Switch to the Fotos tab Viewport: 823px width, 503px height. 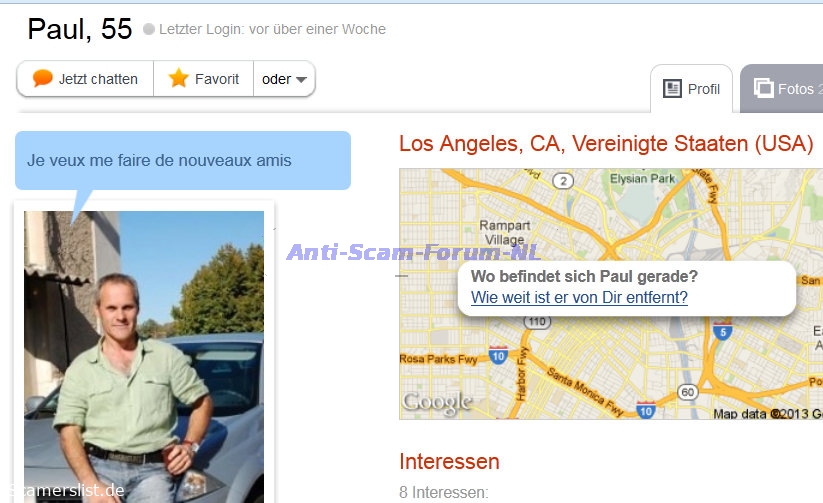782,89
